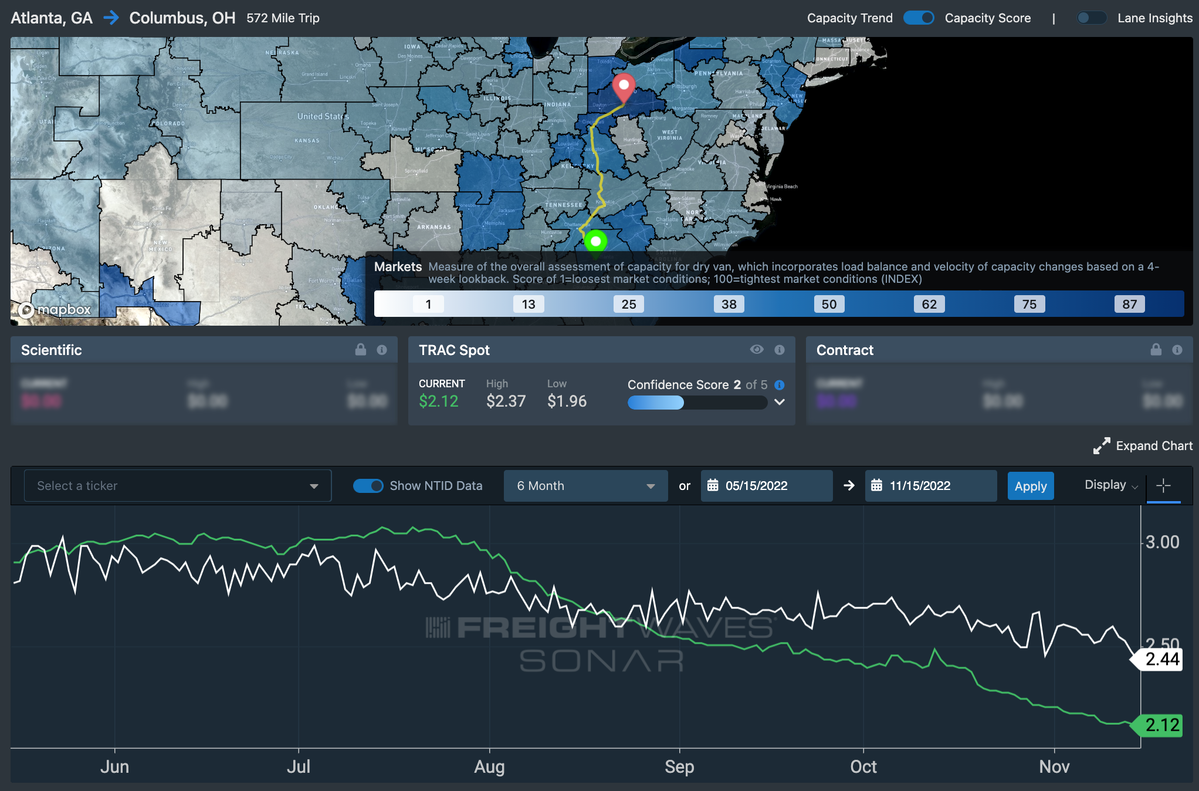Click the Aug label on chart axis
1199x791 pixels.
pos(489,767)
